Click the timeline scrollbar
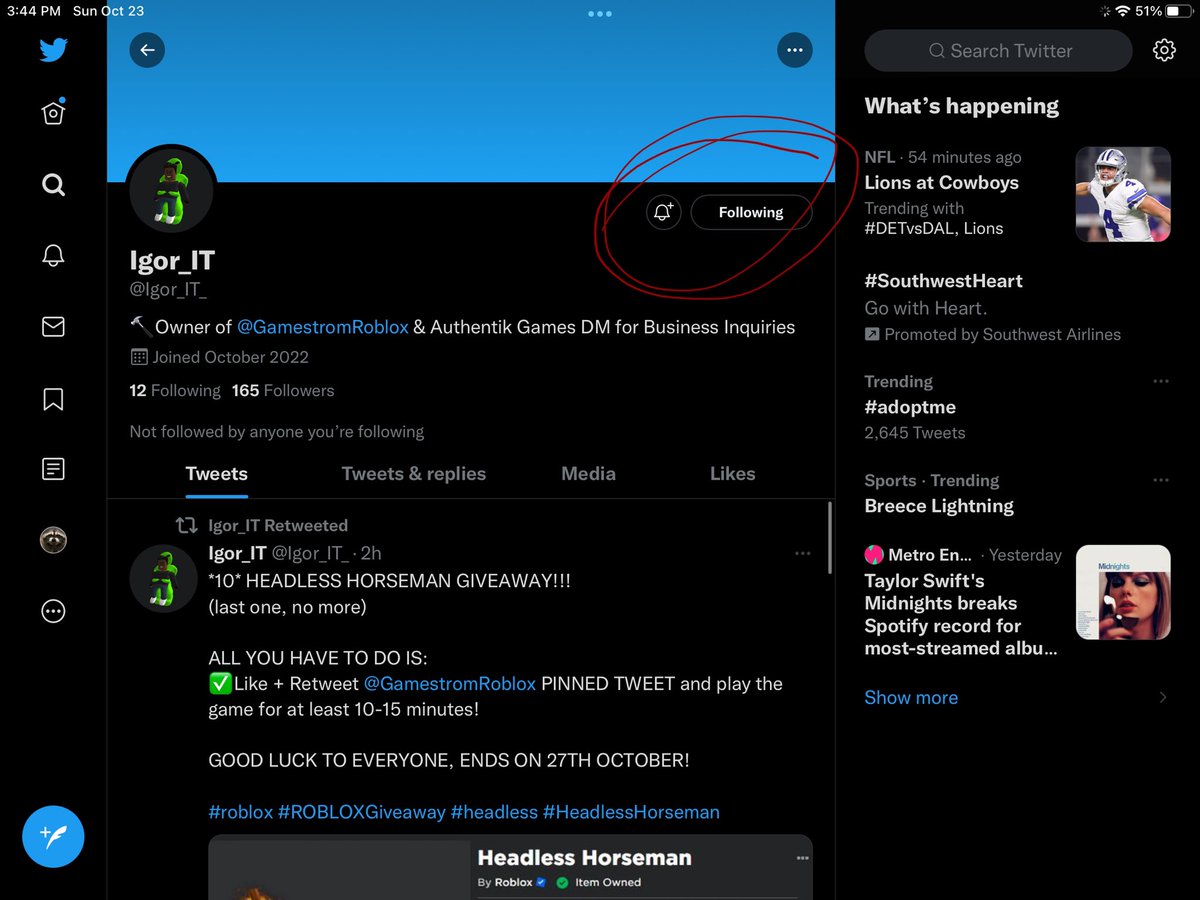This screenshot has width=1200, height=900. click(x=830, y=538)
